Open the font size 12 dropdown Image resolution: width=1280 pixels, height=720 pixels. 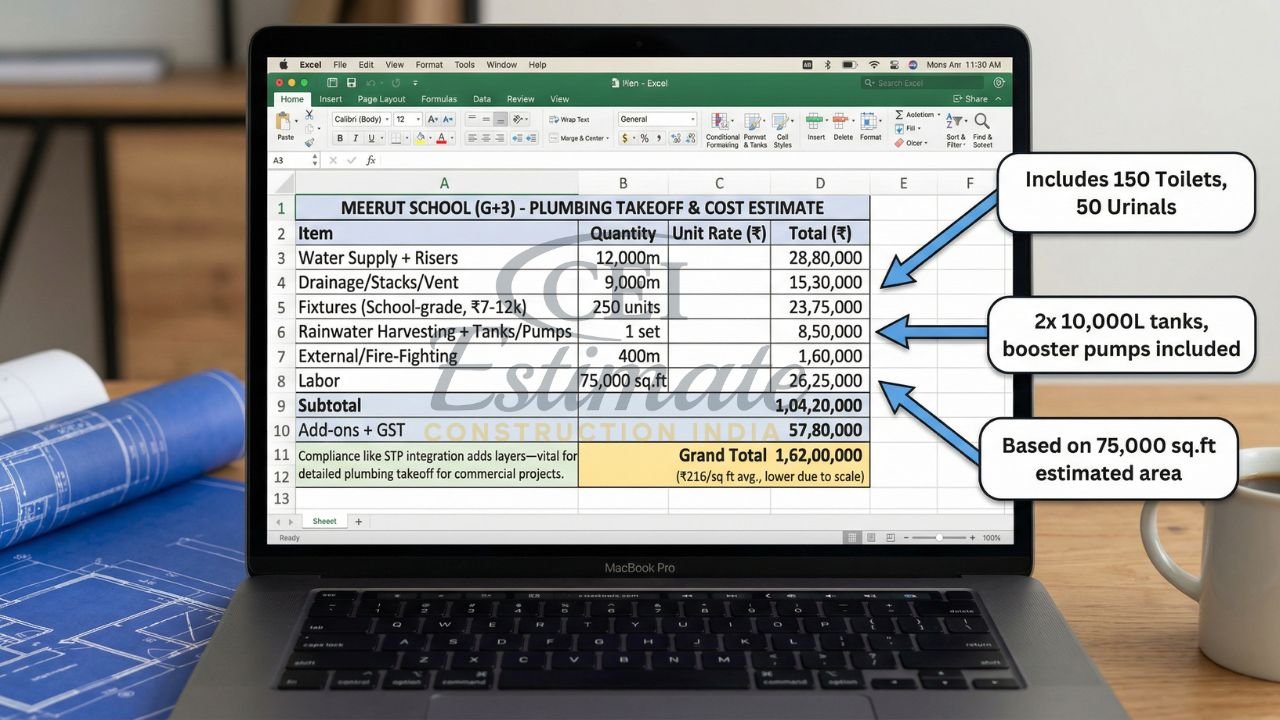(x=408, y=119)
